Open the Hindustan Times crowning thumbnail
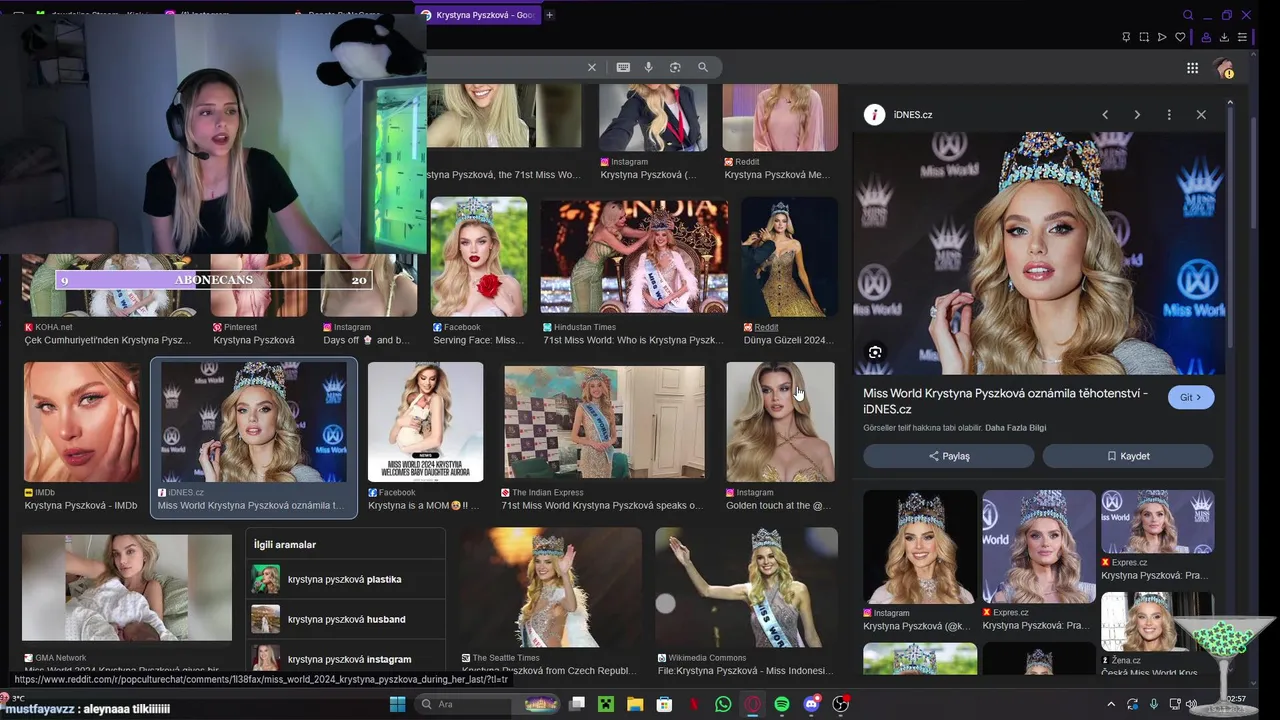This screenshot has width=1280, height=720. [634, 257]
